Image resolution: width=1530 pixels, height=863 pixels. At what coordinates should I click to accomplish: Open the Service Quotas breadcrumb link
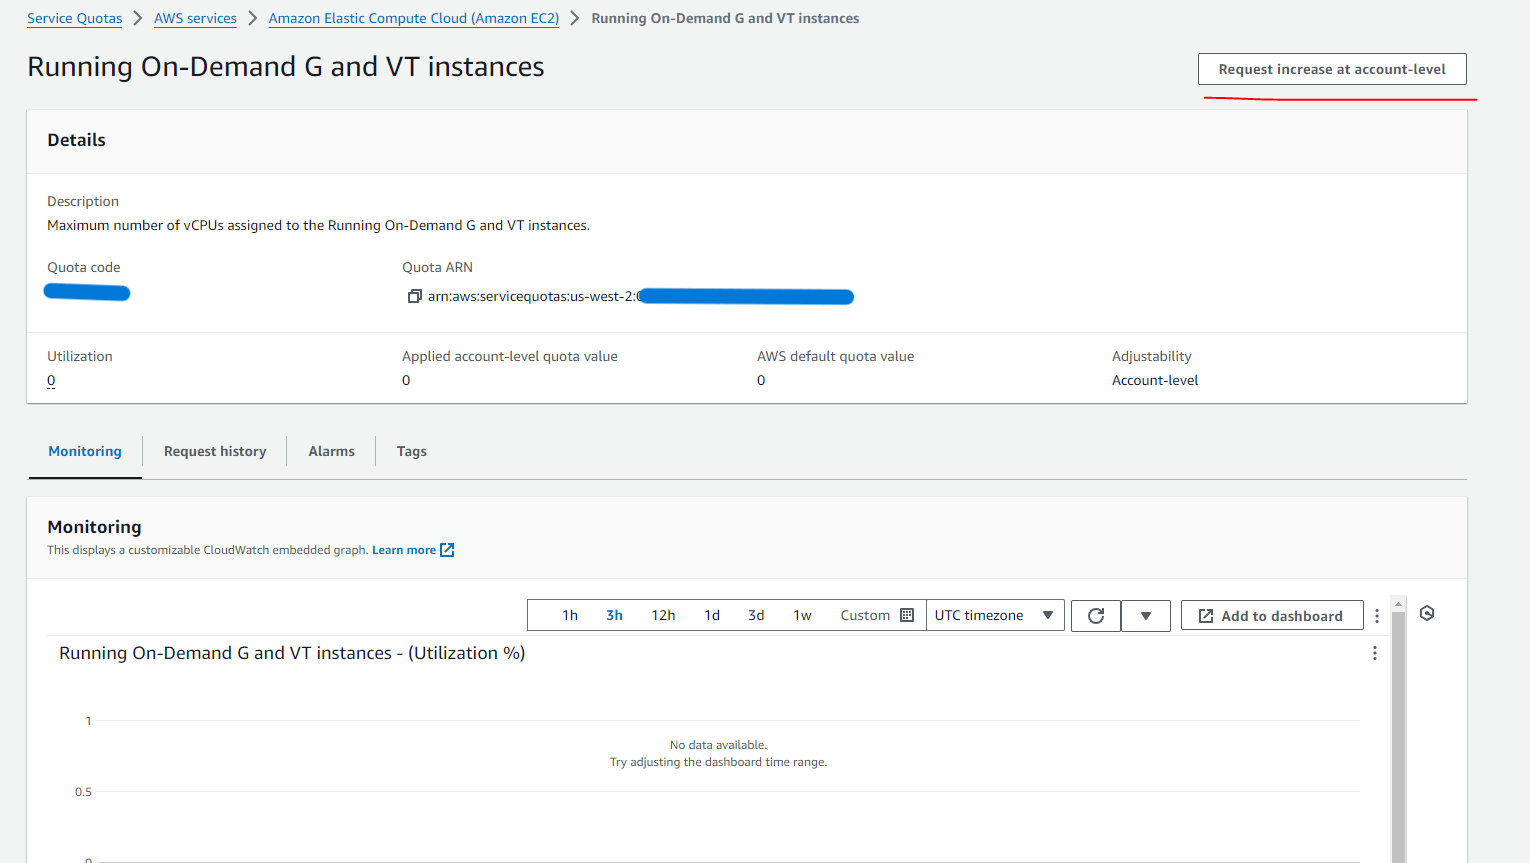[74, 17]
